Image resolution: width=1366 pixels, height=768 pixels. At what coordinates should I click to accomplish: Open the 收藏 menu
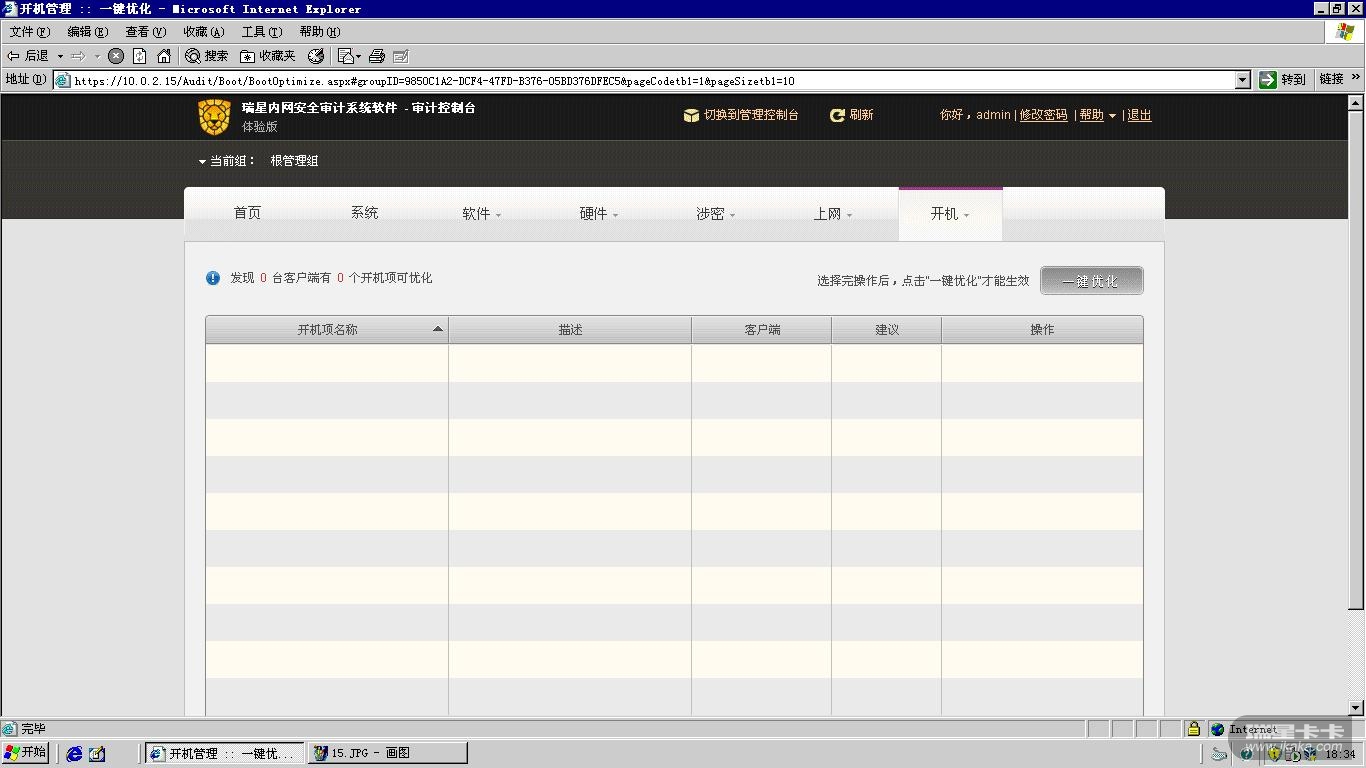click(204, 32)
